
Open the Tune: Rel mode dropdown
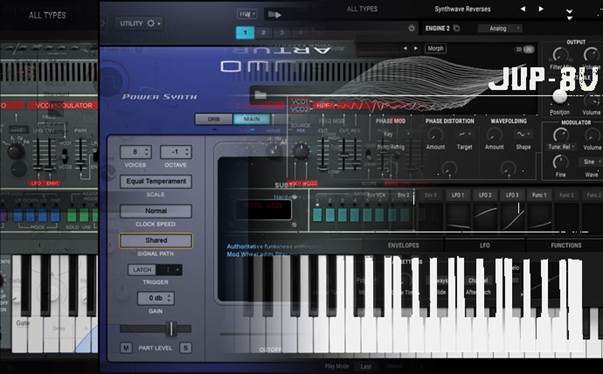(561, 147)
